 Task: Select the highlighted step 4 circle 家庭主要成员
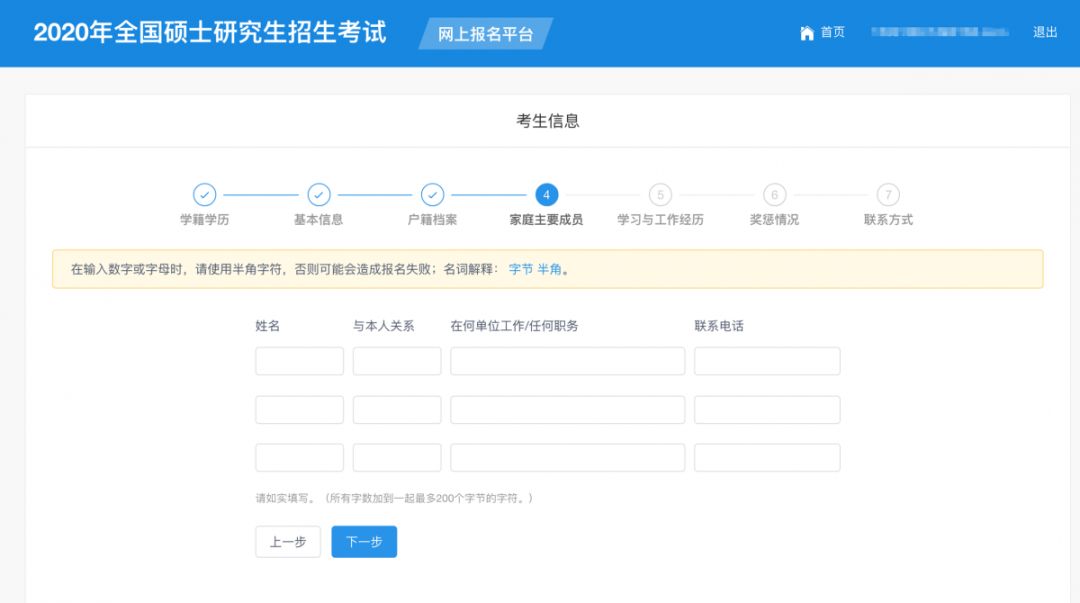546,195
